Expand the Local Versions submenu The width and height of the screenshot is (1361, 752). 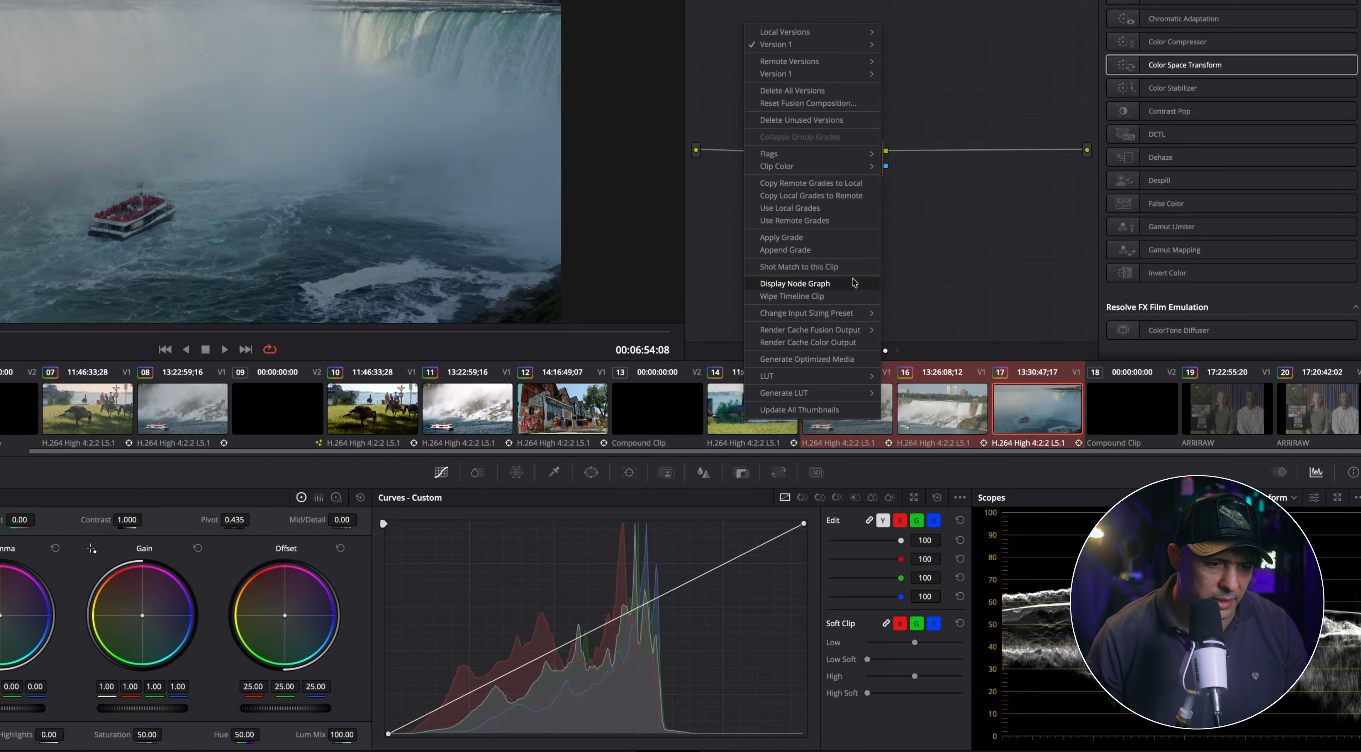814,32
